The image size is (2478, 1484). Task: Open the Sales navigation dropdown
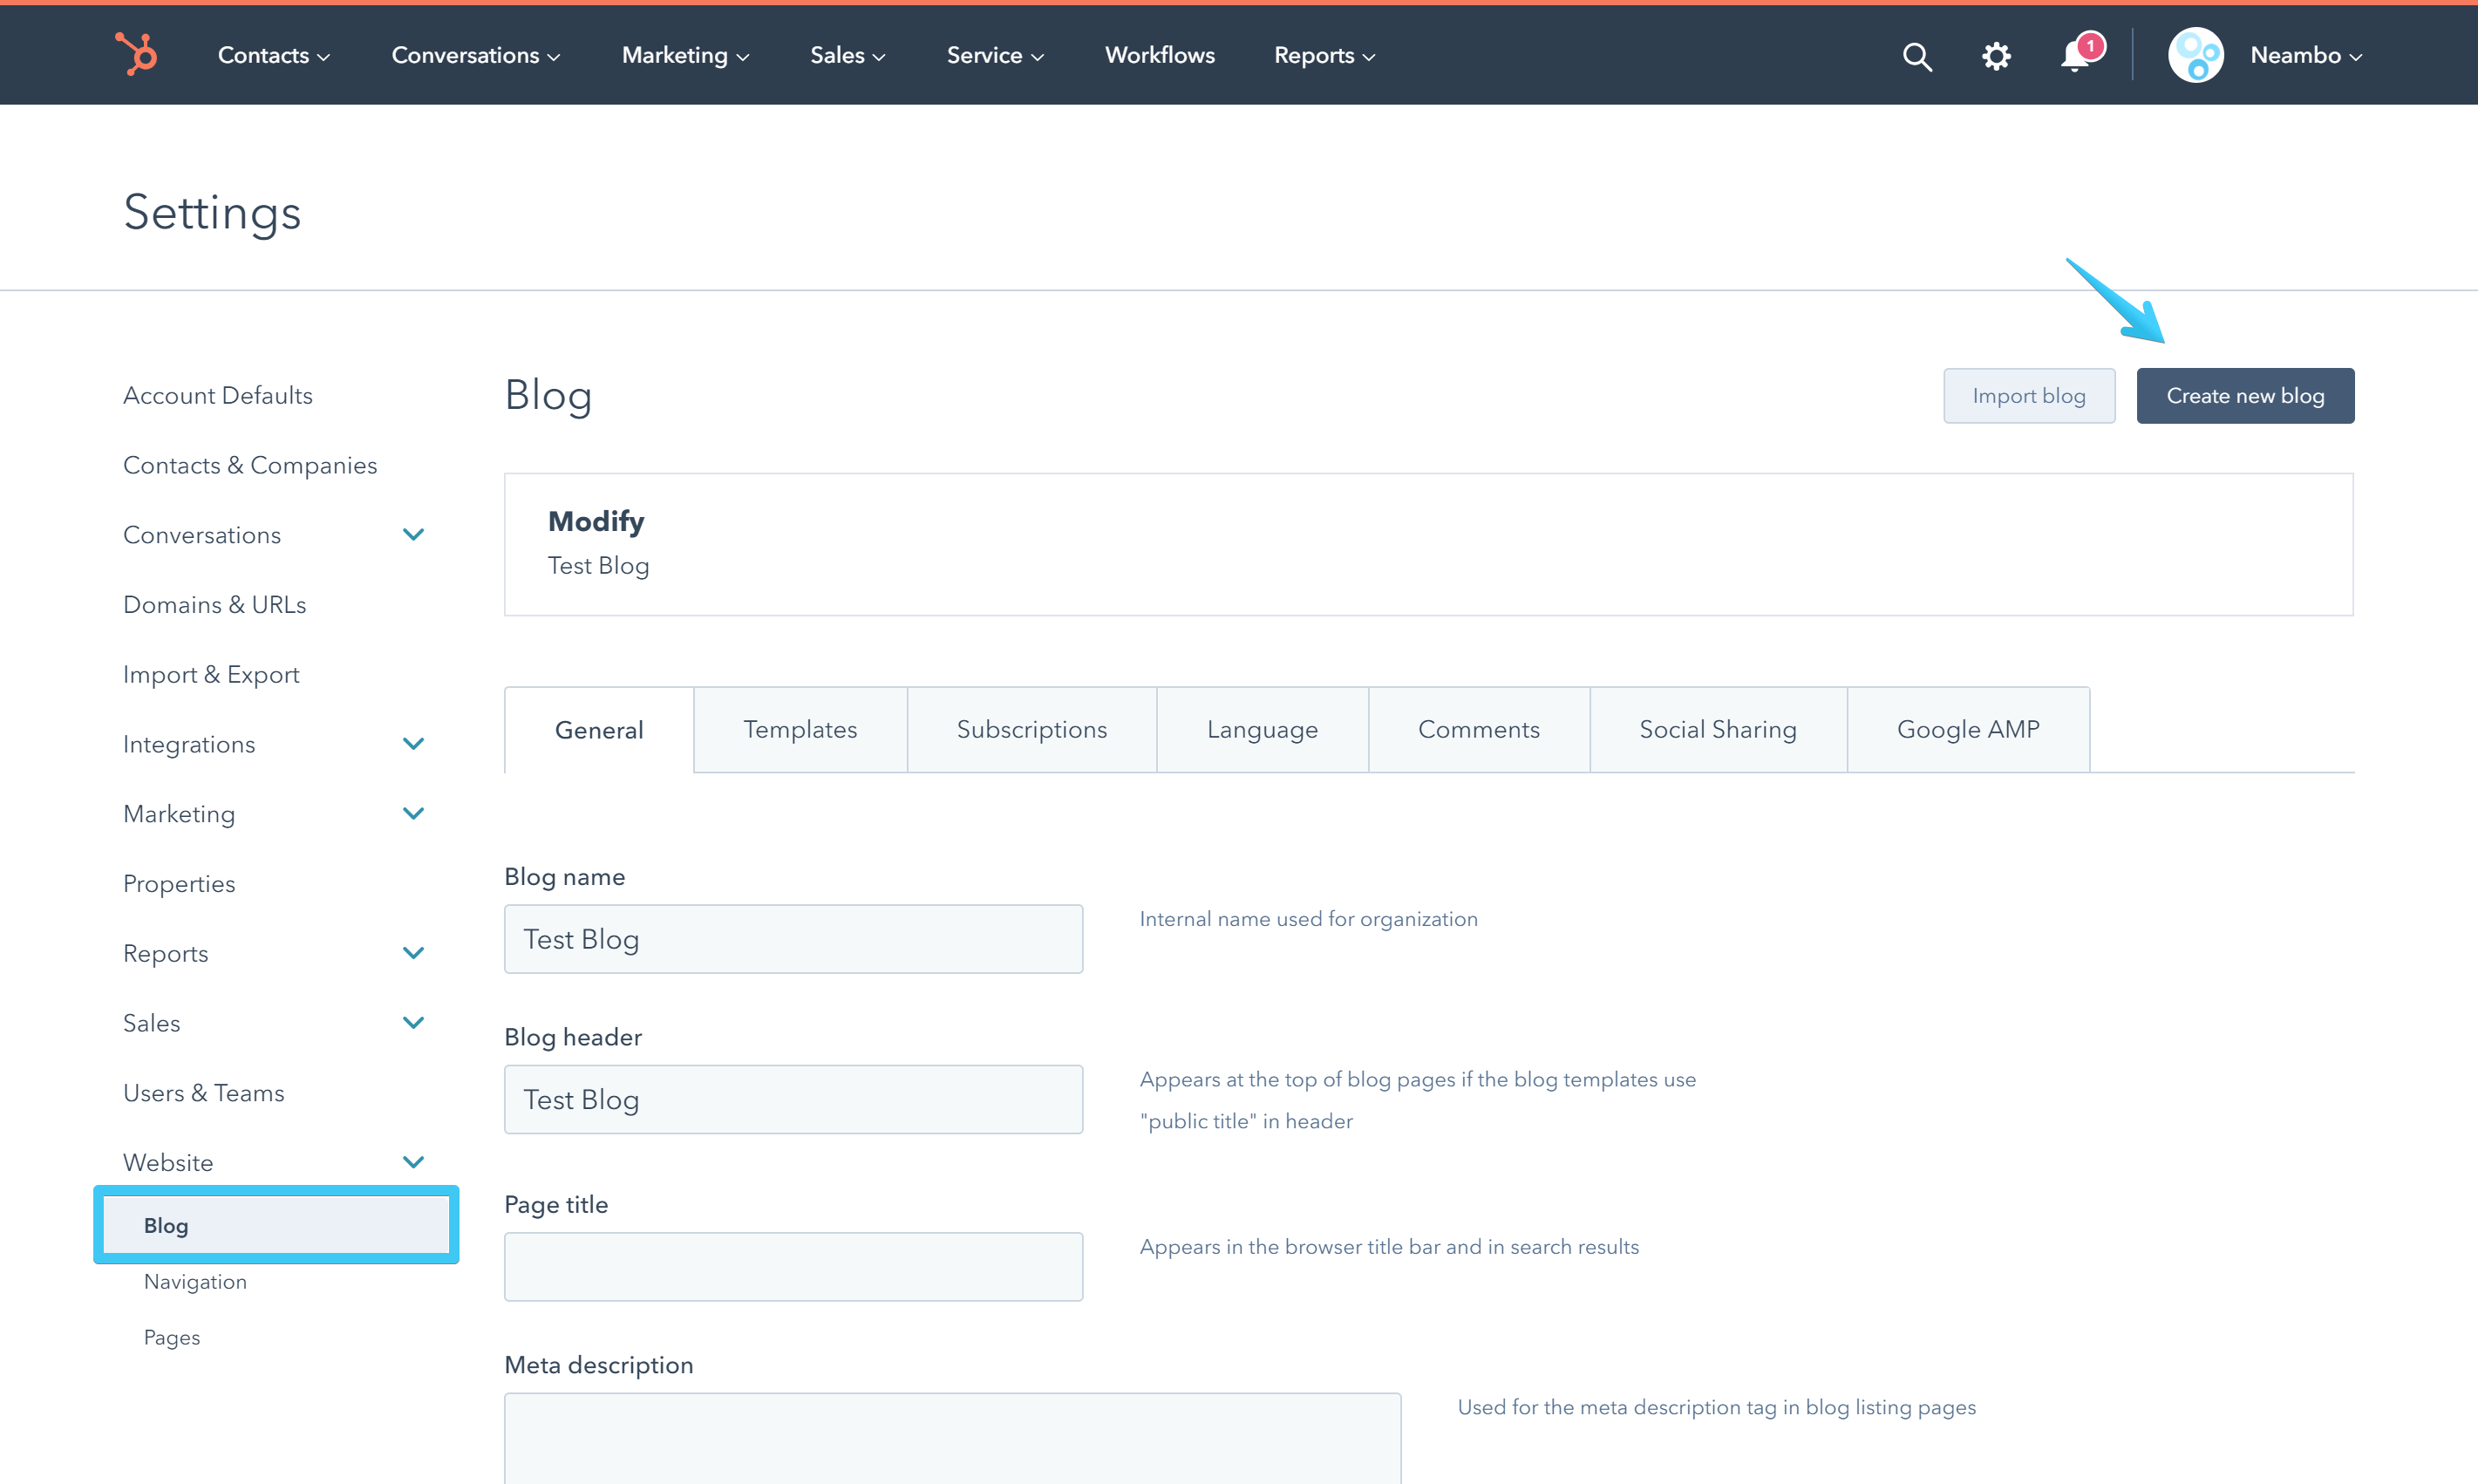[847, 55]
